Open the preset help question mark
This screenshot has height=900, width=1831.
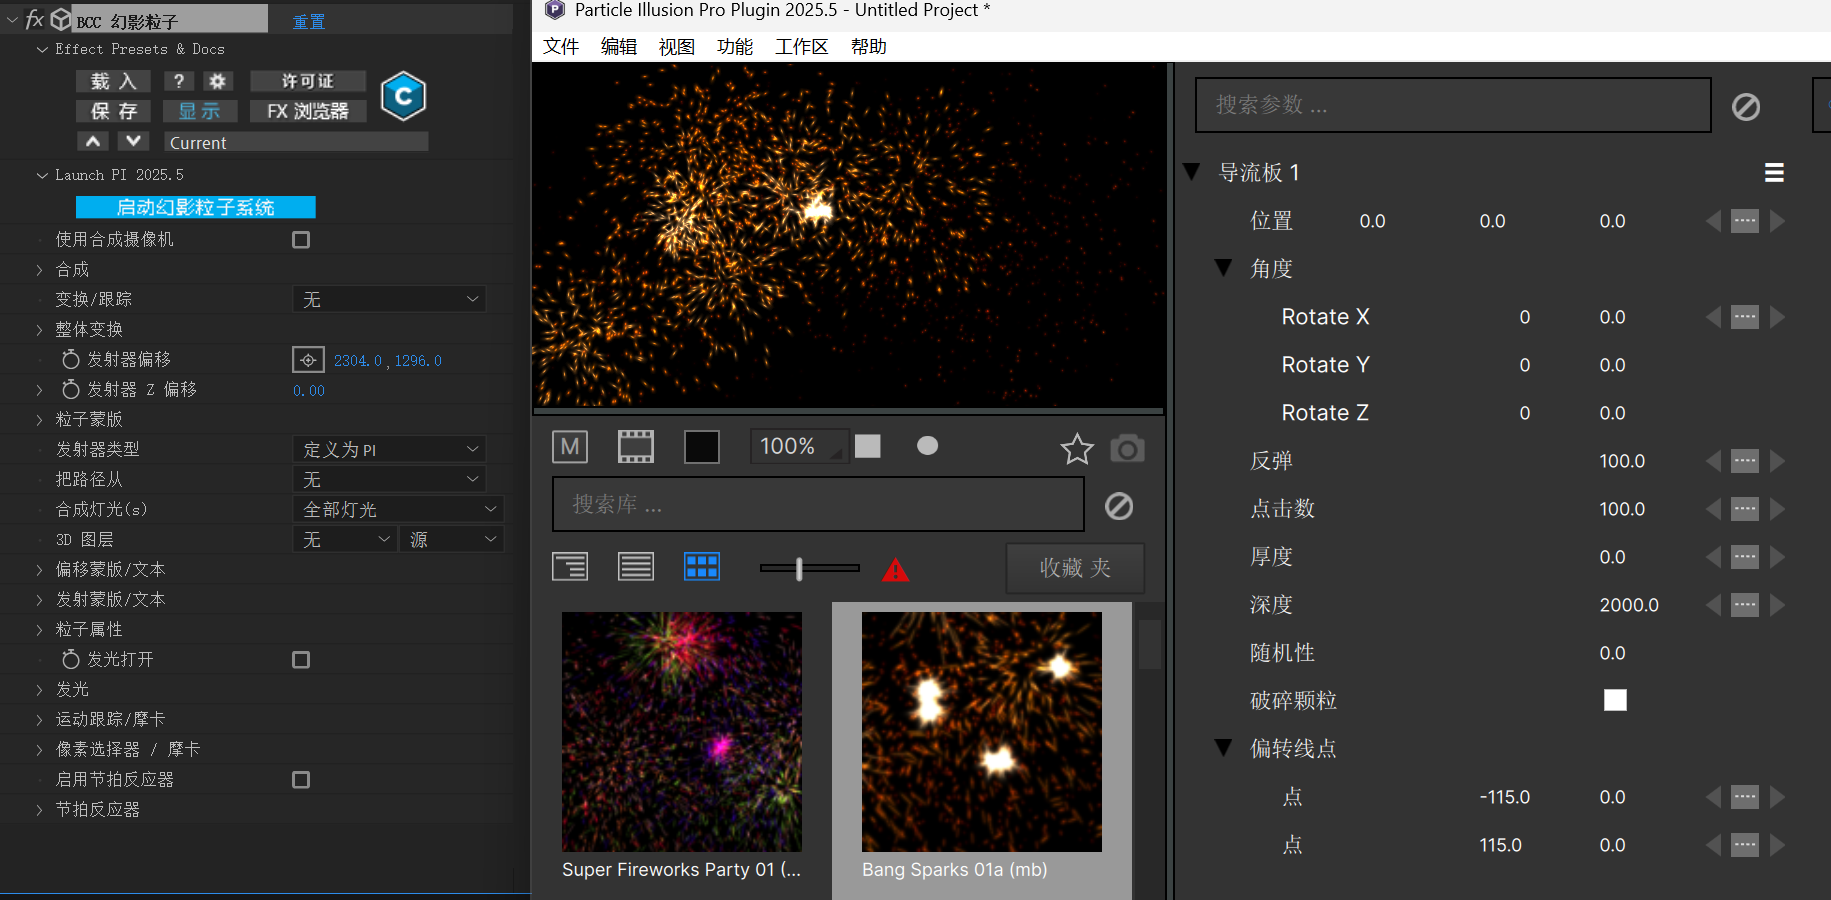coord(179,81)
